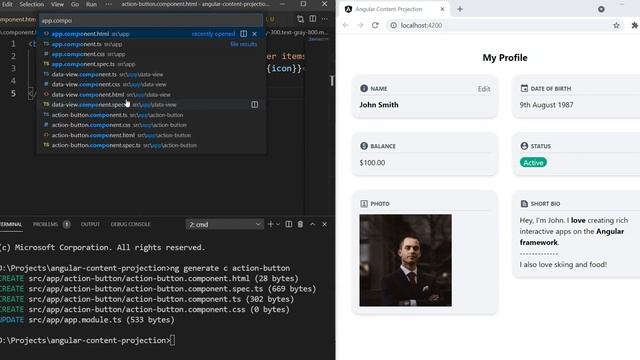Switch to the Terminal panel tab

tap(11, 224)
